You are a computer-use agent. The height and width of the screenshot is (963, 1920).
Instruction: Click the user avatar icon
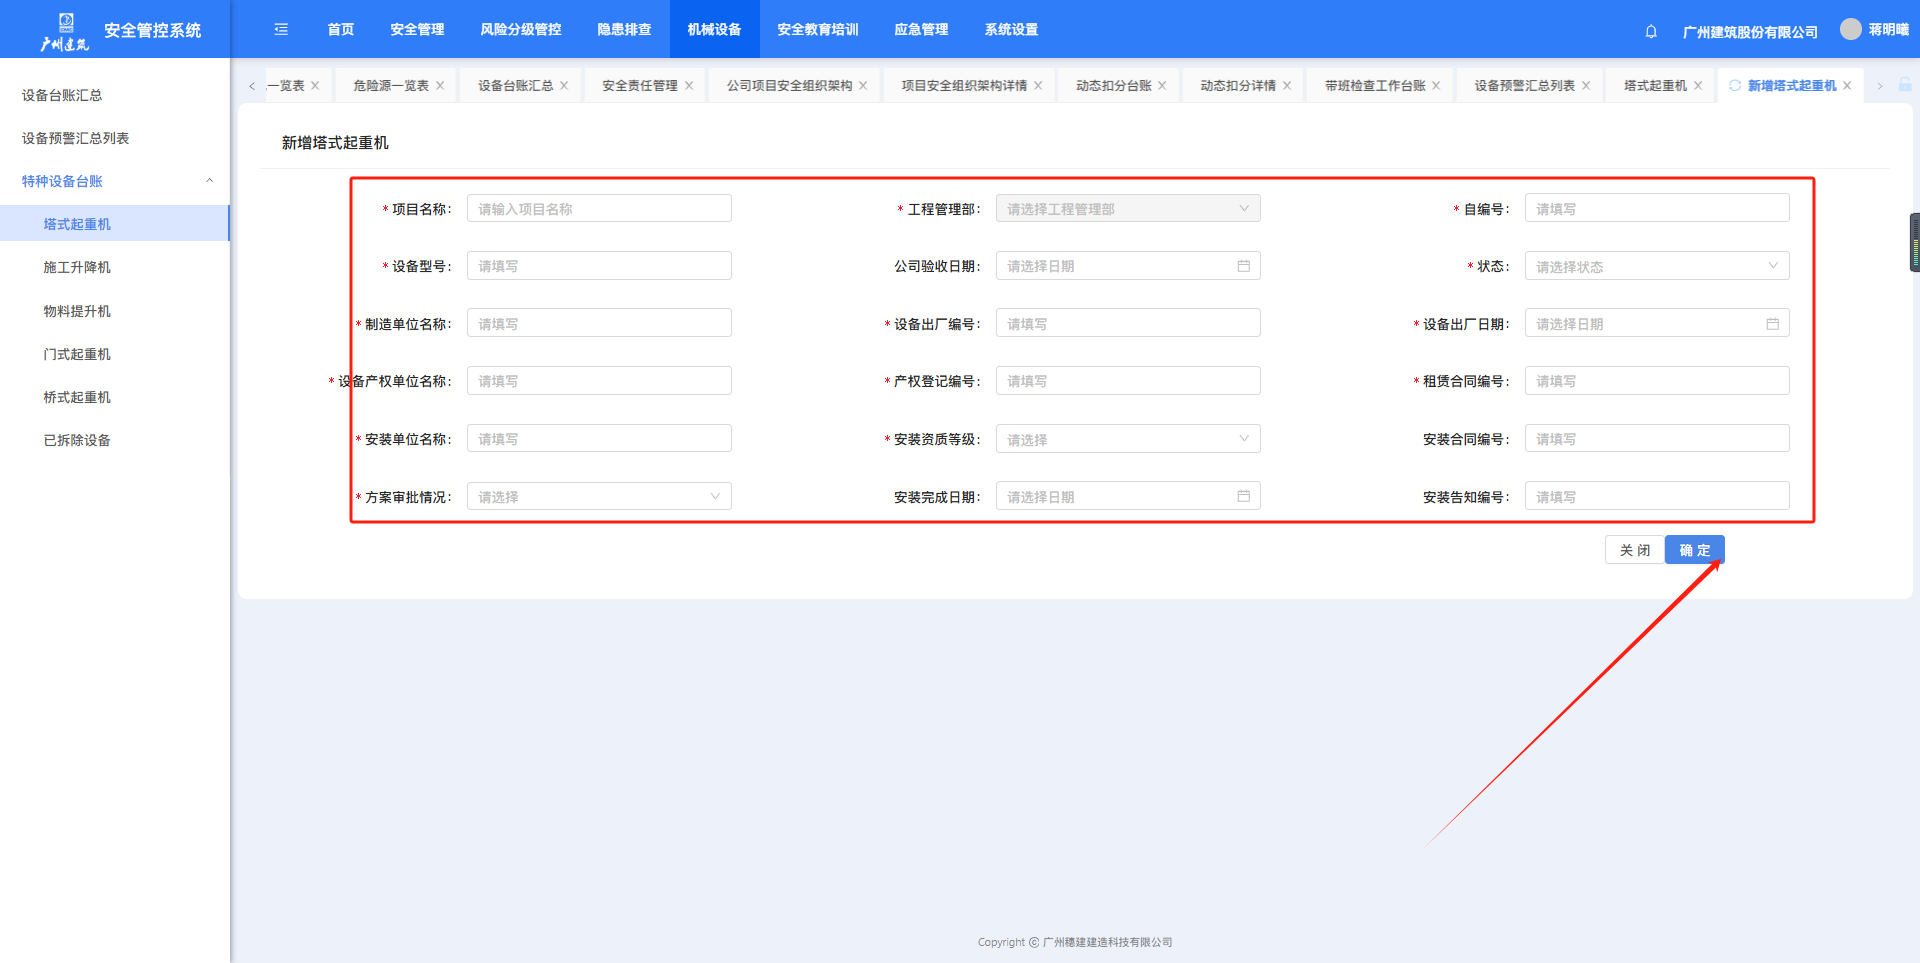[x=1851, y=29]
